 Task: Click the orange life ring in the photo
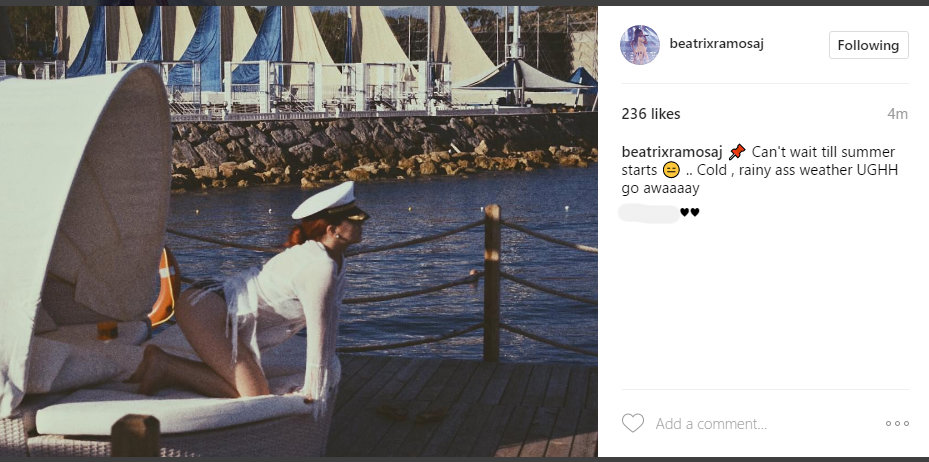[163, 288]
